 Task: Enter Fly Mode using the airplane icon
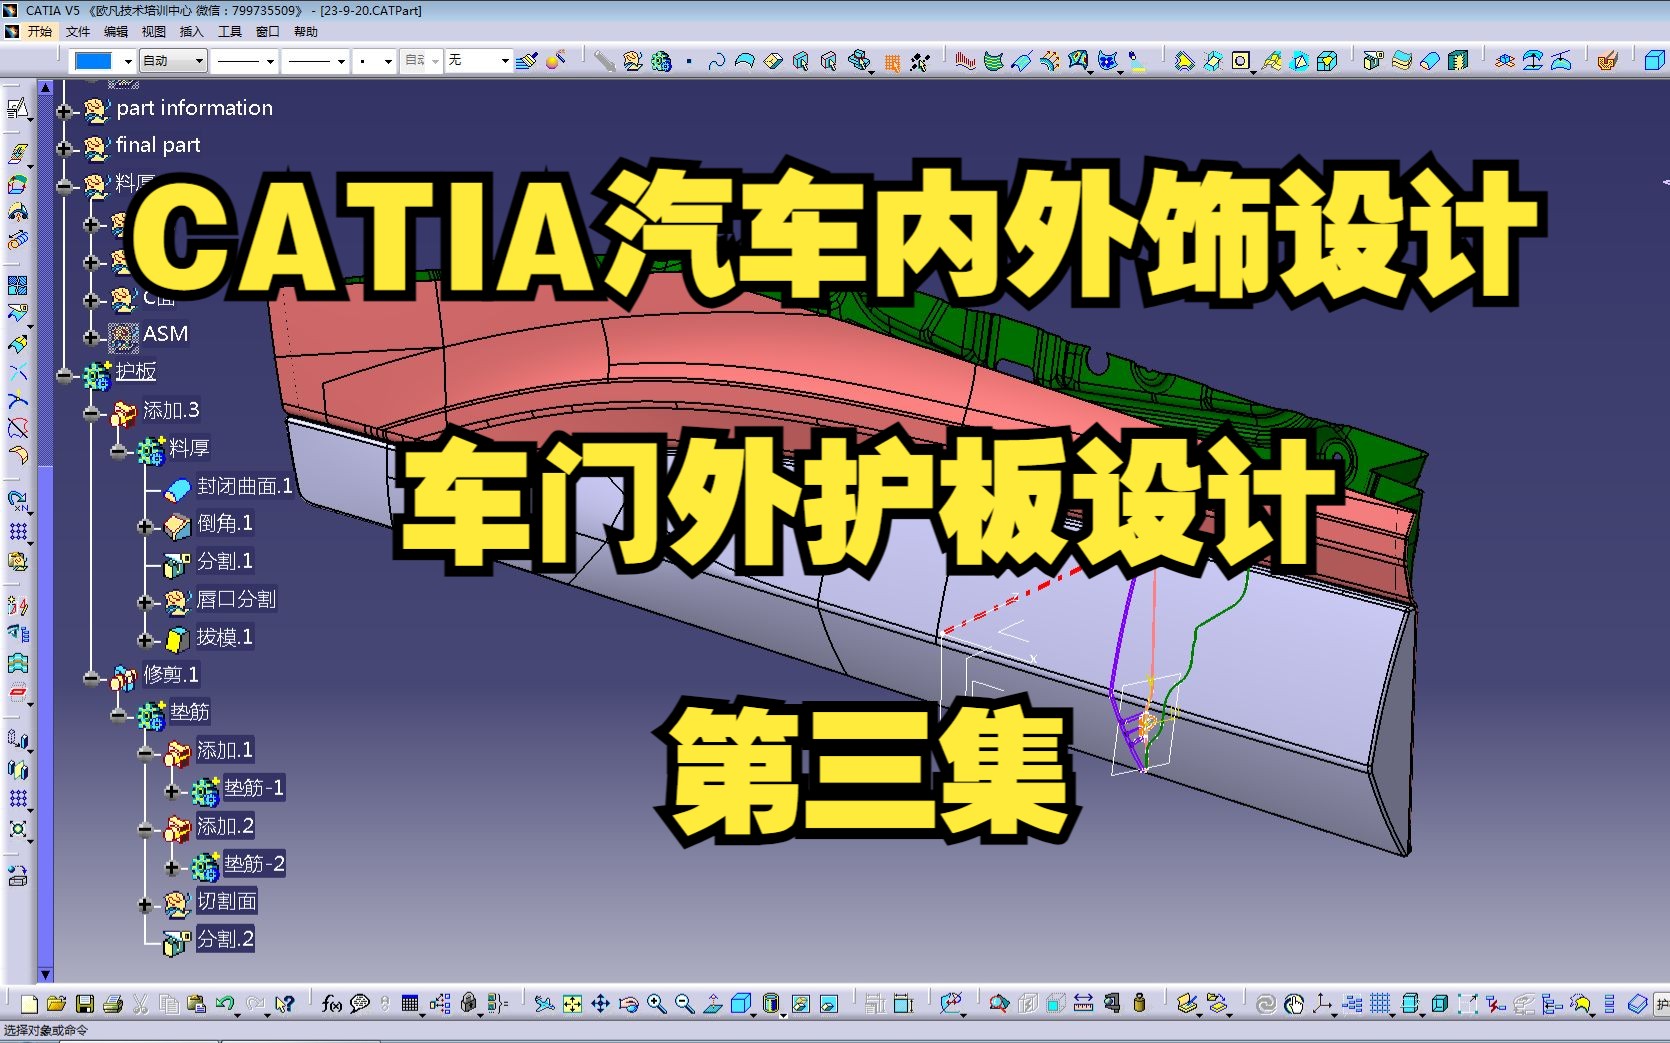(543, 1003)
